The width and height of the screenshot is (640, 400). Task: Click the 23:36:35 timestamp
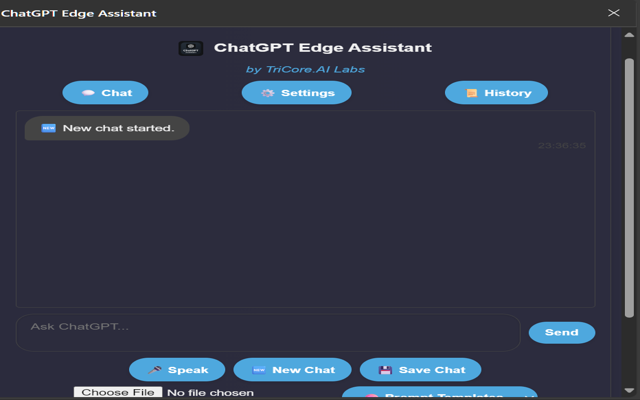tap(562, 145)
